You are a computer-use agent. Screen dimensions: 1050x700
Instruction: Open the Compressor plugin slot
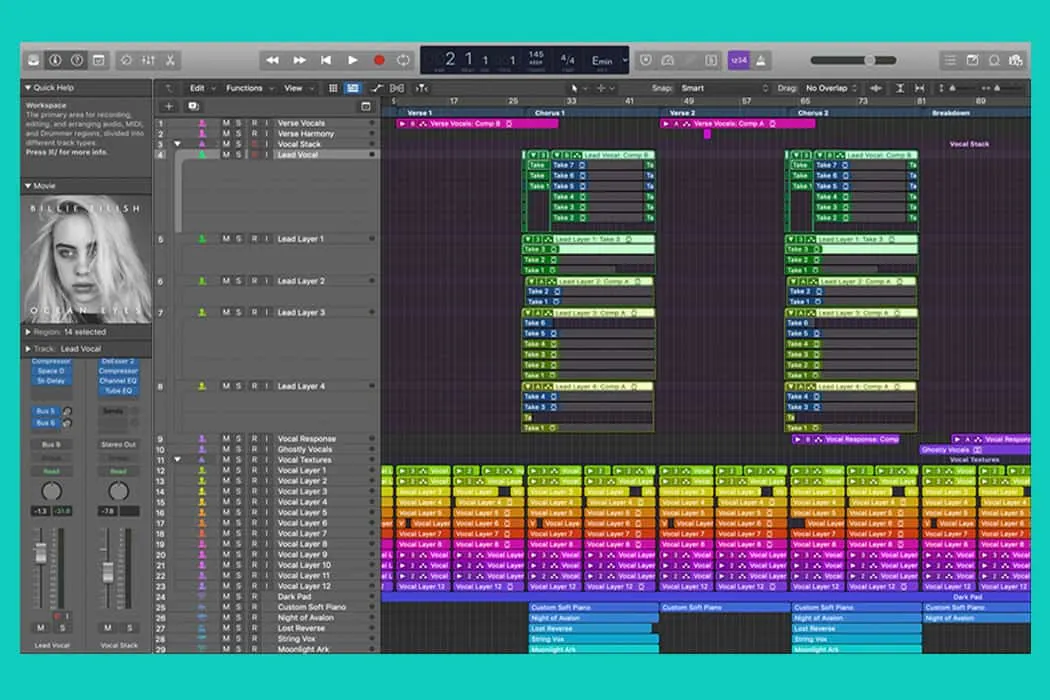(52, 361)
